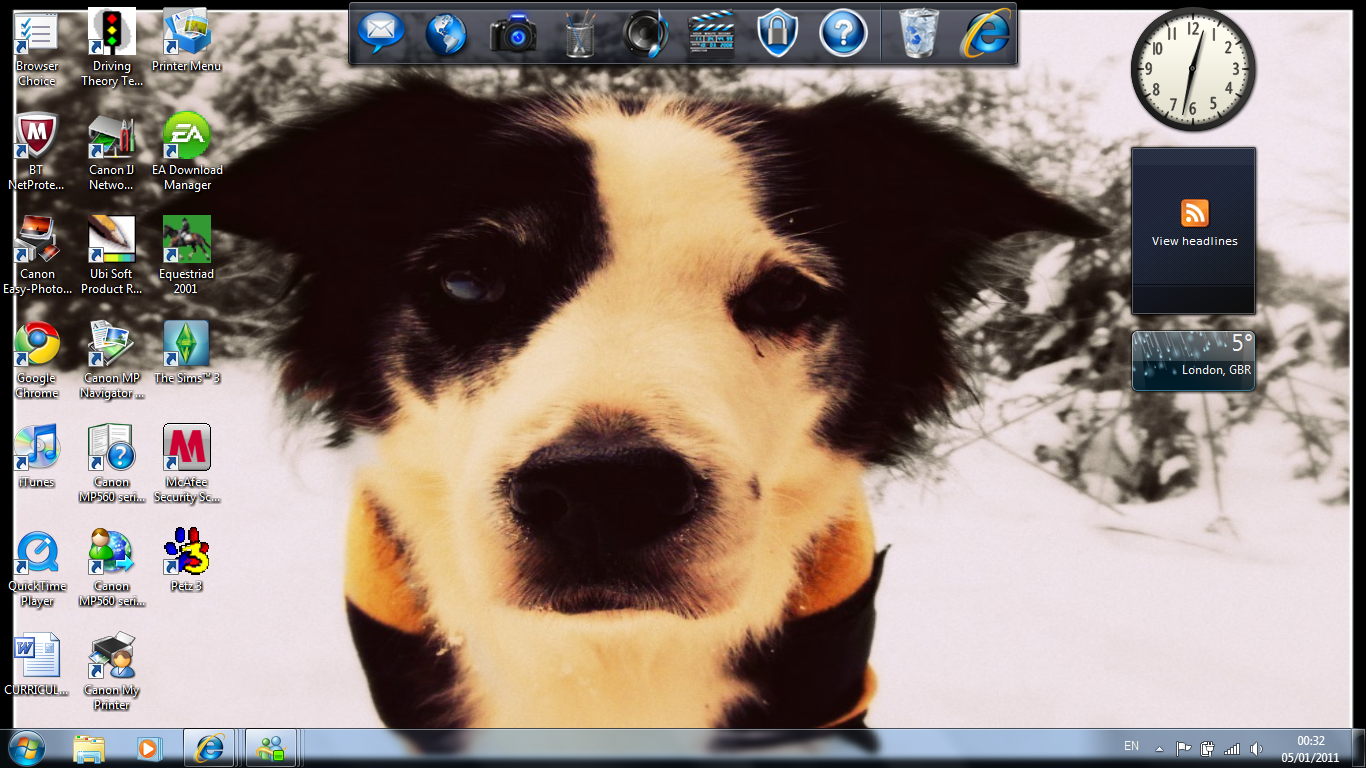The image size is (1366, 768).
Task: Click the padlock security icon in dock
Action: tap(777, 34)
